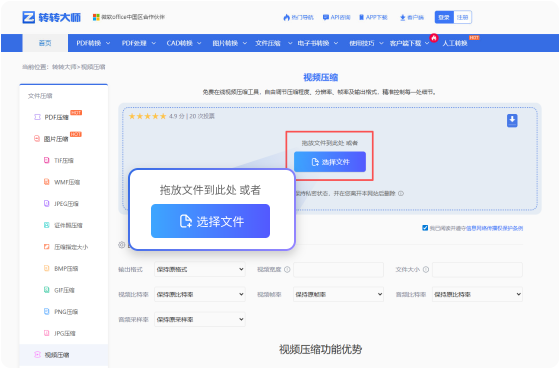Select the BMP压缩 sidebar icon
This screenshot has height=369, width=560.
pyautogui.click(x=46, y=268)
